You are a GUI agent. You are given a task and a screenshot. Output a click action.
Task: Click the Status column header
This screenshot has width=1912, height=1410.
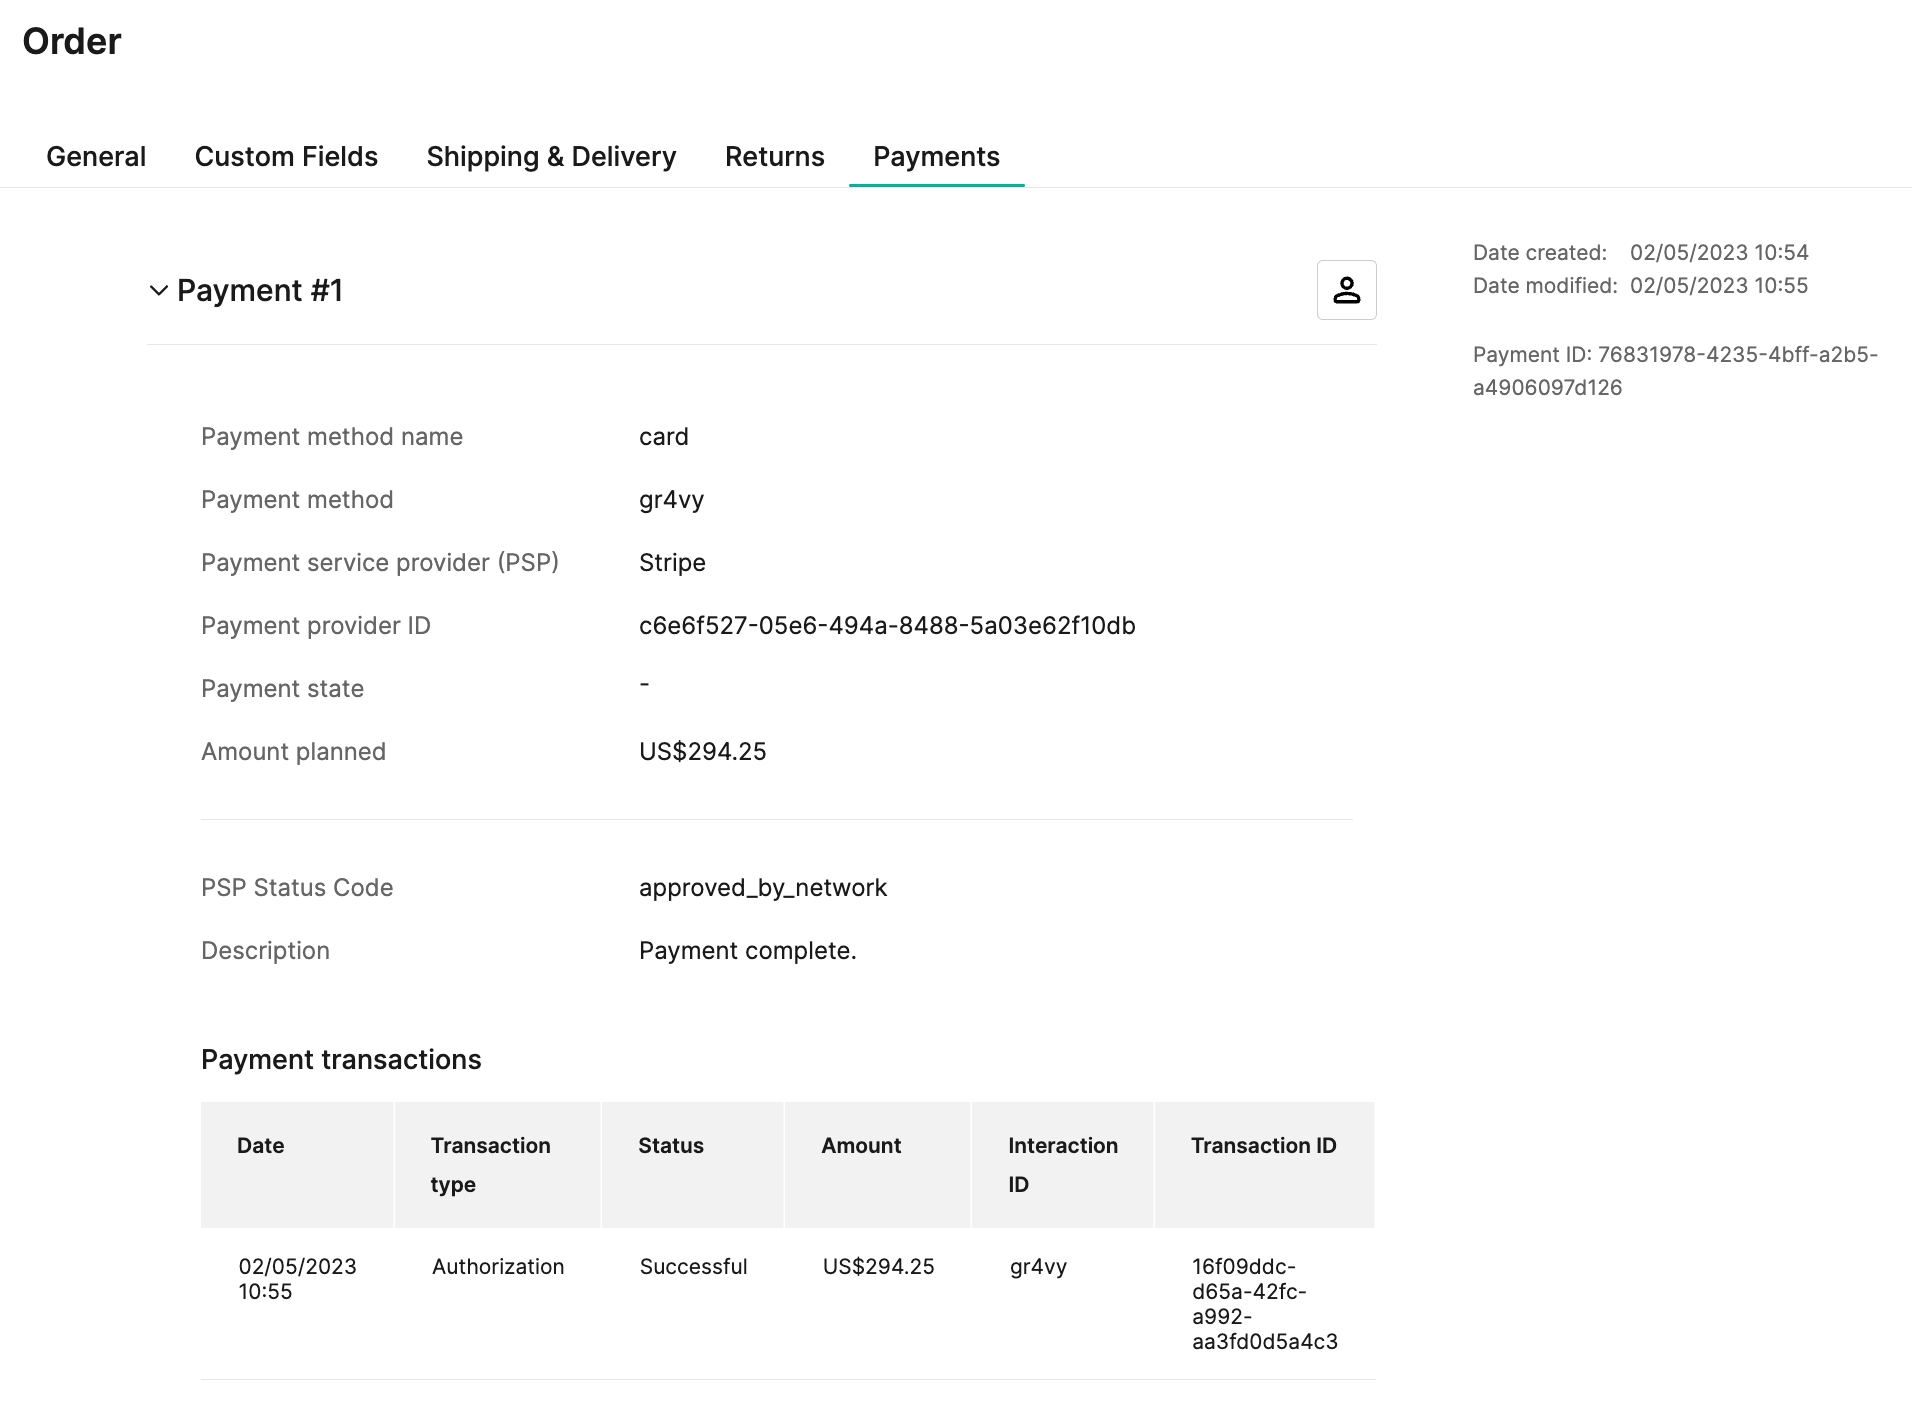point(693,1165)
